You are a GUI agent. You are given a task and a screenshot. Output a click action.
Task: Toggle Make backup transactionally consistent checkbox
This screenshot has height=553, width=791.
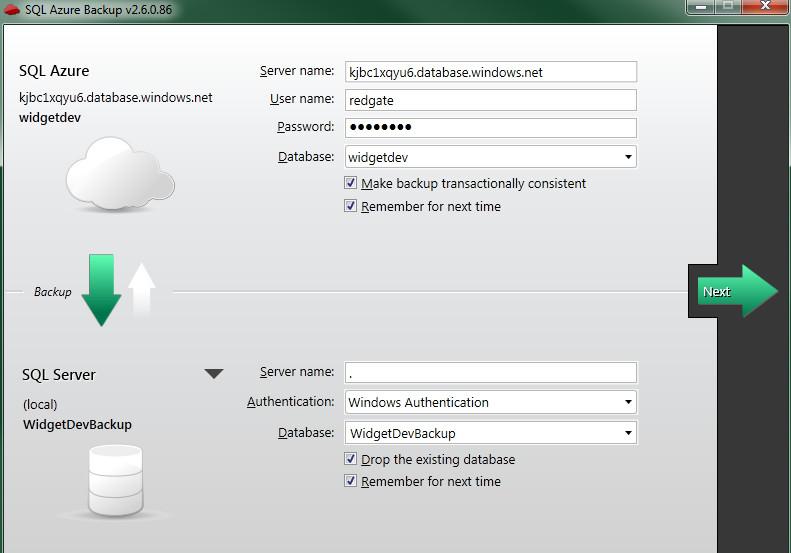coord(350,183)
